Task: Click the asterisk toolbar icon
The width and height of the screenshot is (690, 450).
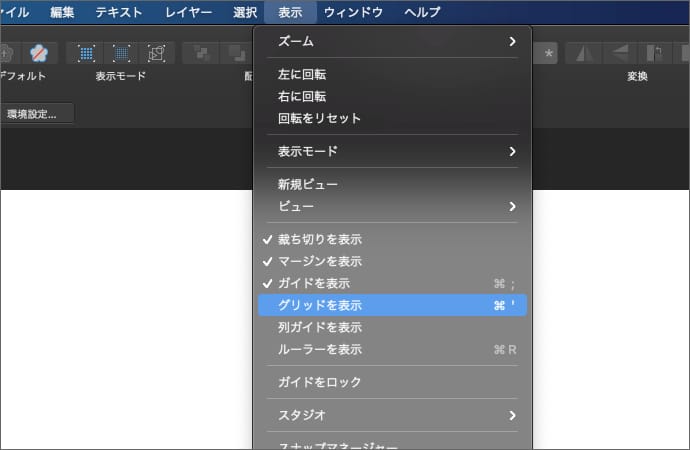Action: coord(548,53)
